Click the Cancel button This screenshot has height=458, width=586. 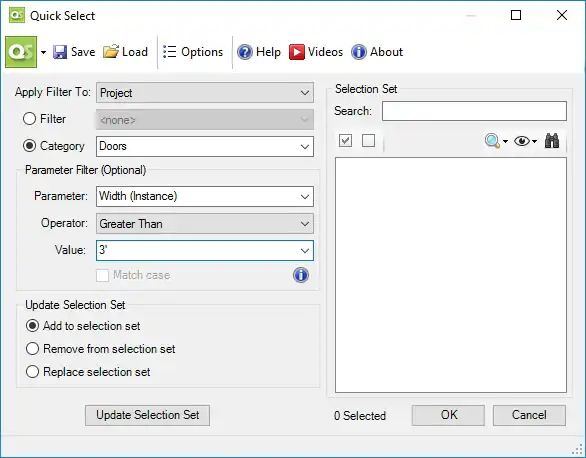[529, 415]
